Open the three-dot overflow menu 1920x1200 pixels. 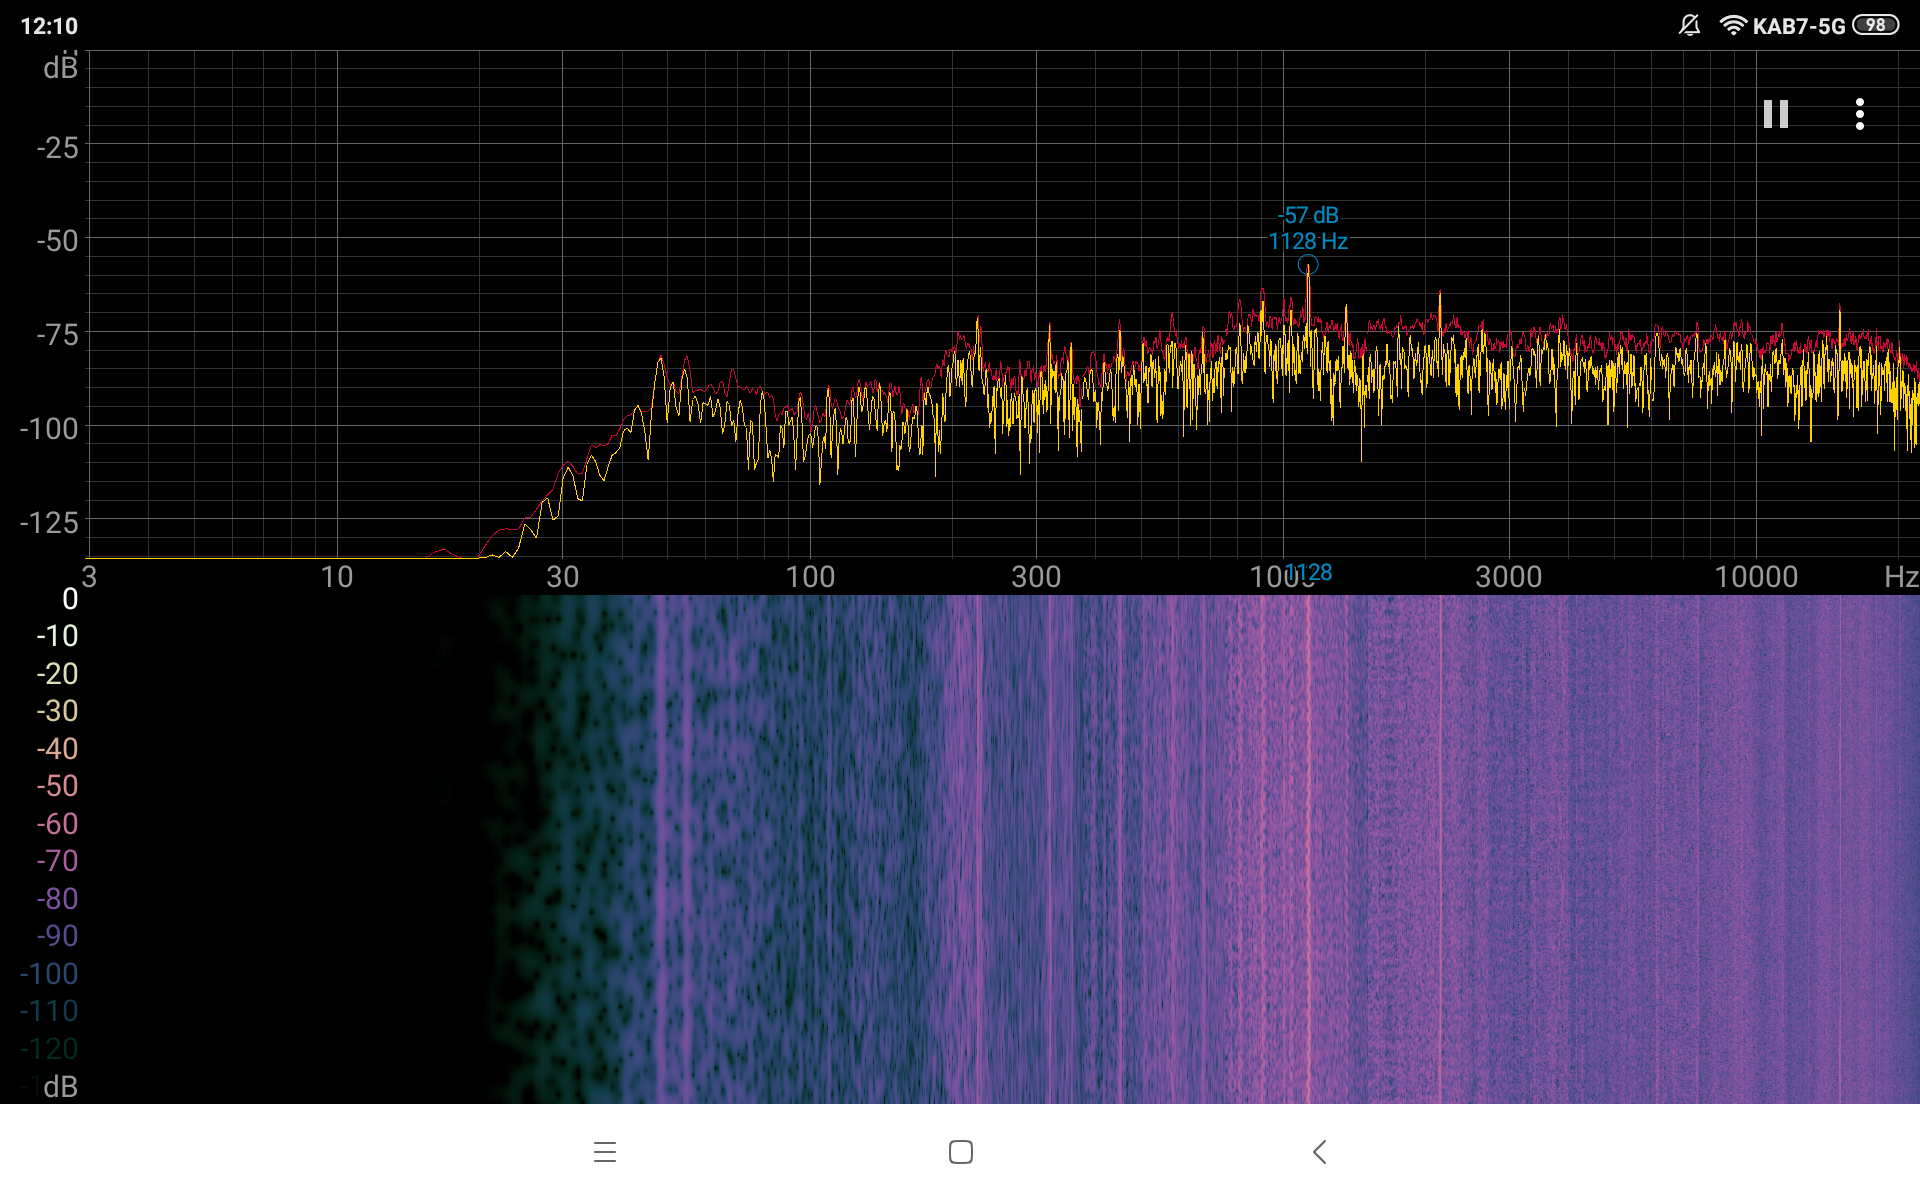click(1859, 114)
